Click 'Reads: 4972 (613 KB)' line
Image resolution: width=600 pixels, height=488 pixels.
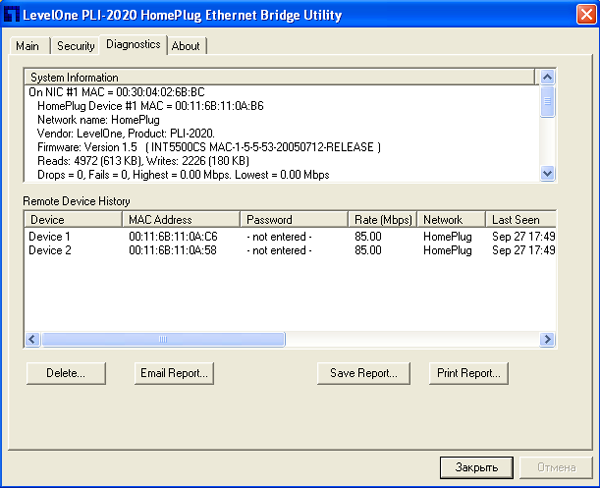tap(143, 161)
